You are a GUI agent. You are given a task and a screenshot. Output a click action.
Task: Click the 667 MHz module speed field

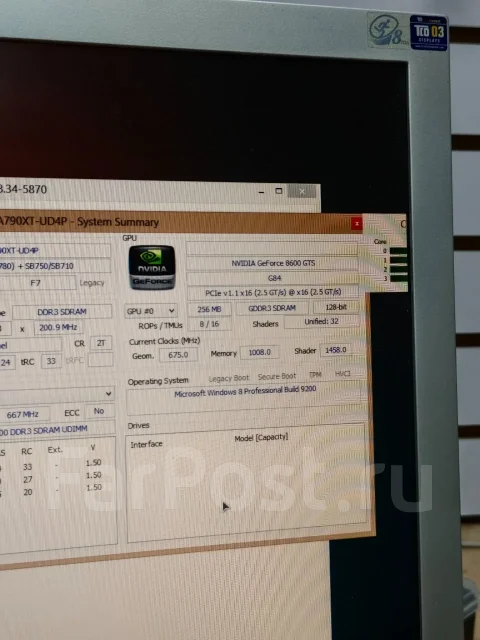tap(24, 414)
